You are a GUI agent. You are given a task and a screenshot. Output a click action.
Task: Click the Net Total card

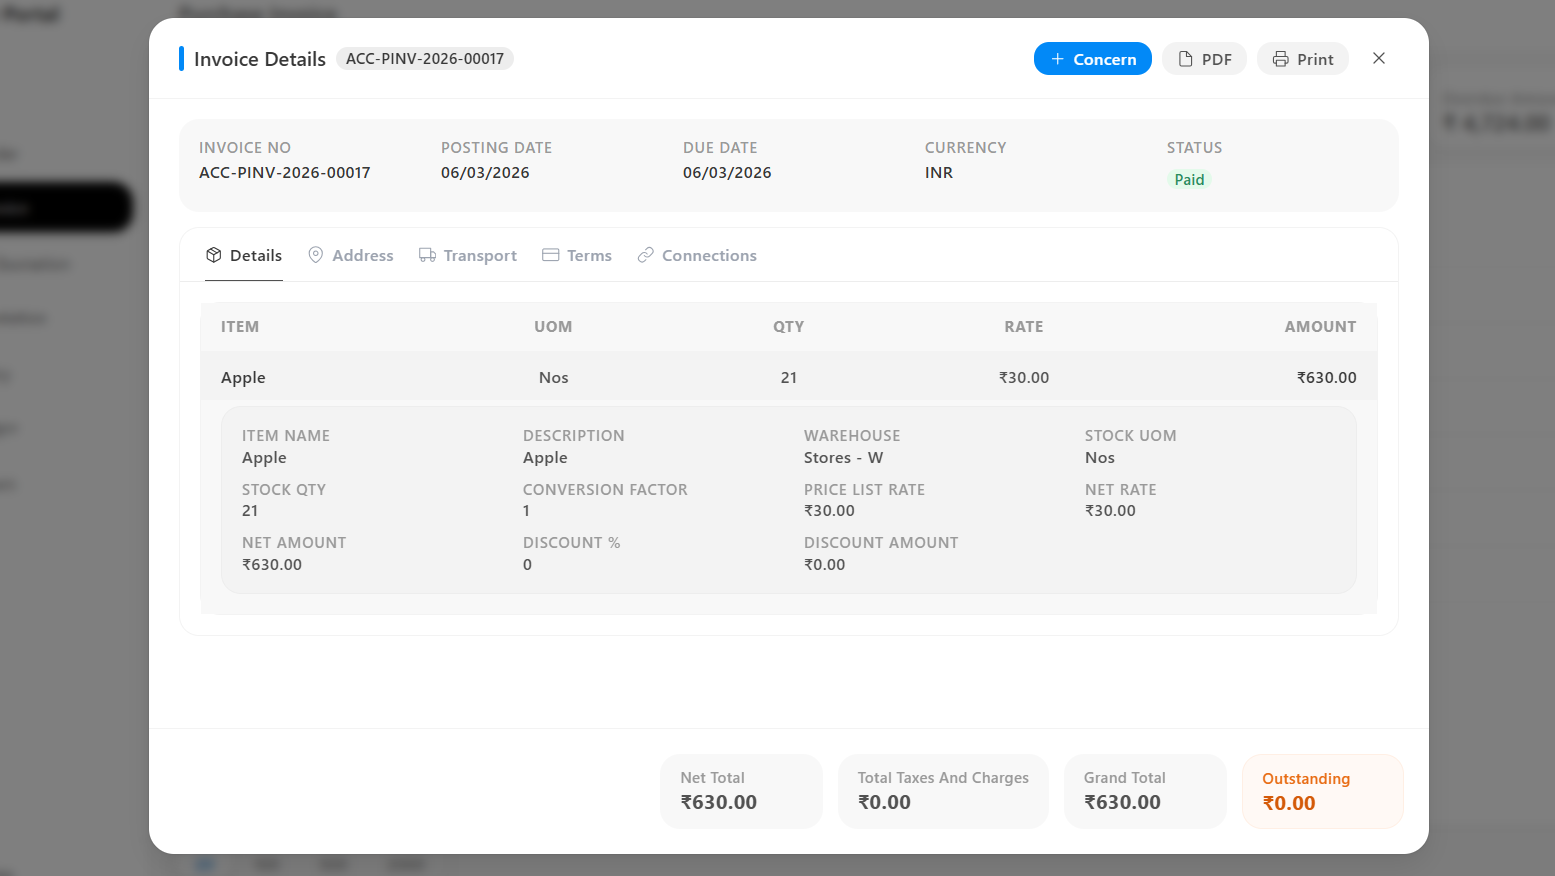pos(741,791)
